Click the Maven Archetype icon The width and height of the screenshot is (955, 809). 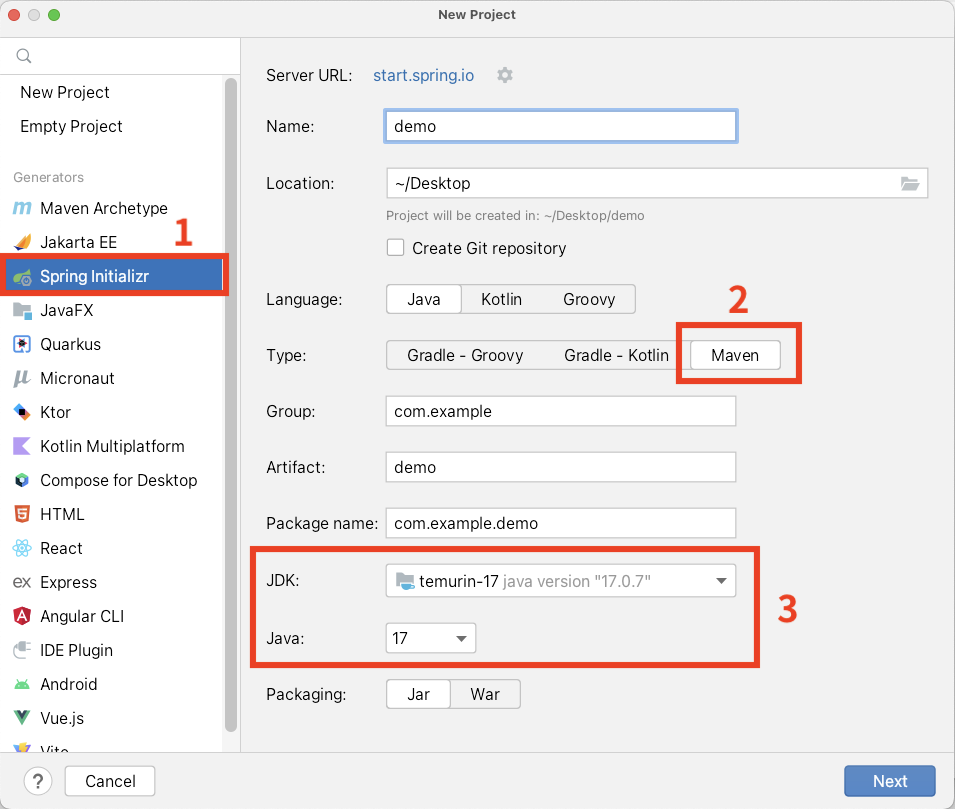click(22, 208)
